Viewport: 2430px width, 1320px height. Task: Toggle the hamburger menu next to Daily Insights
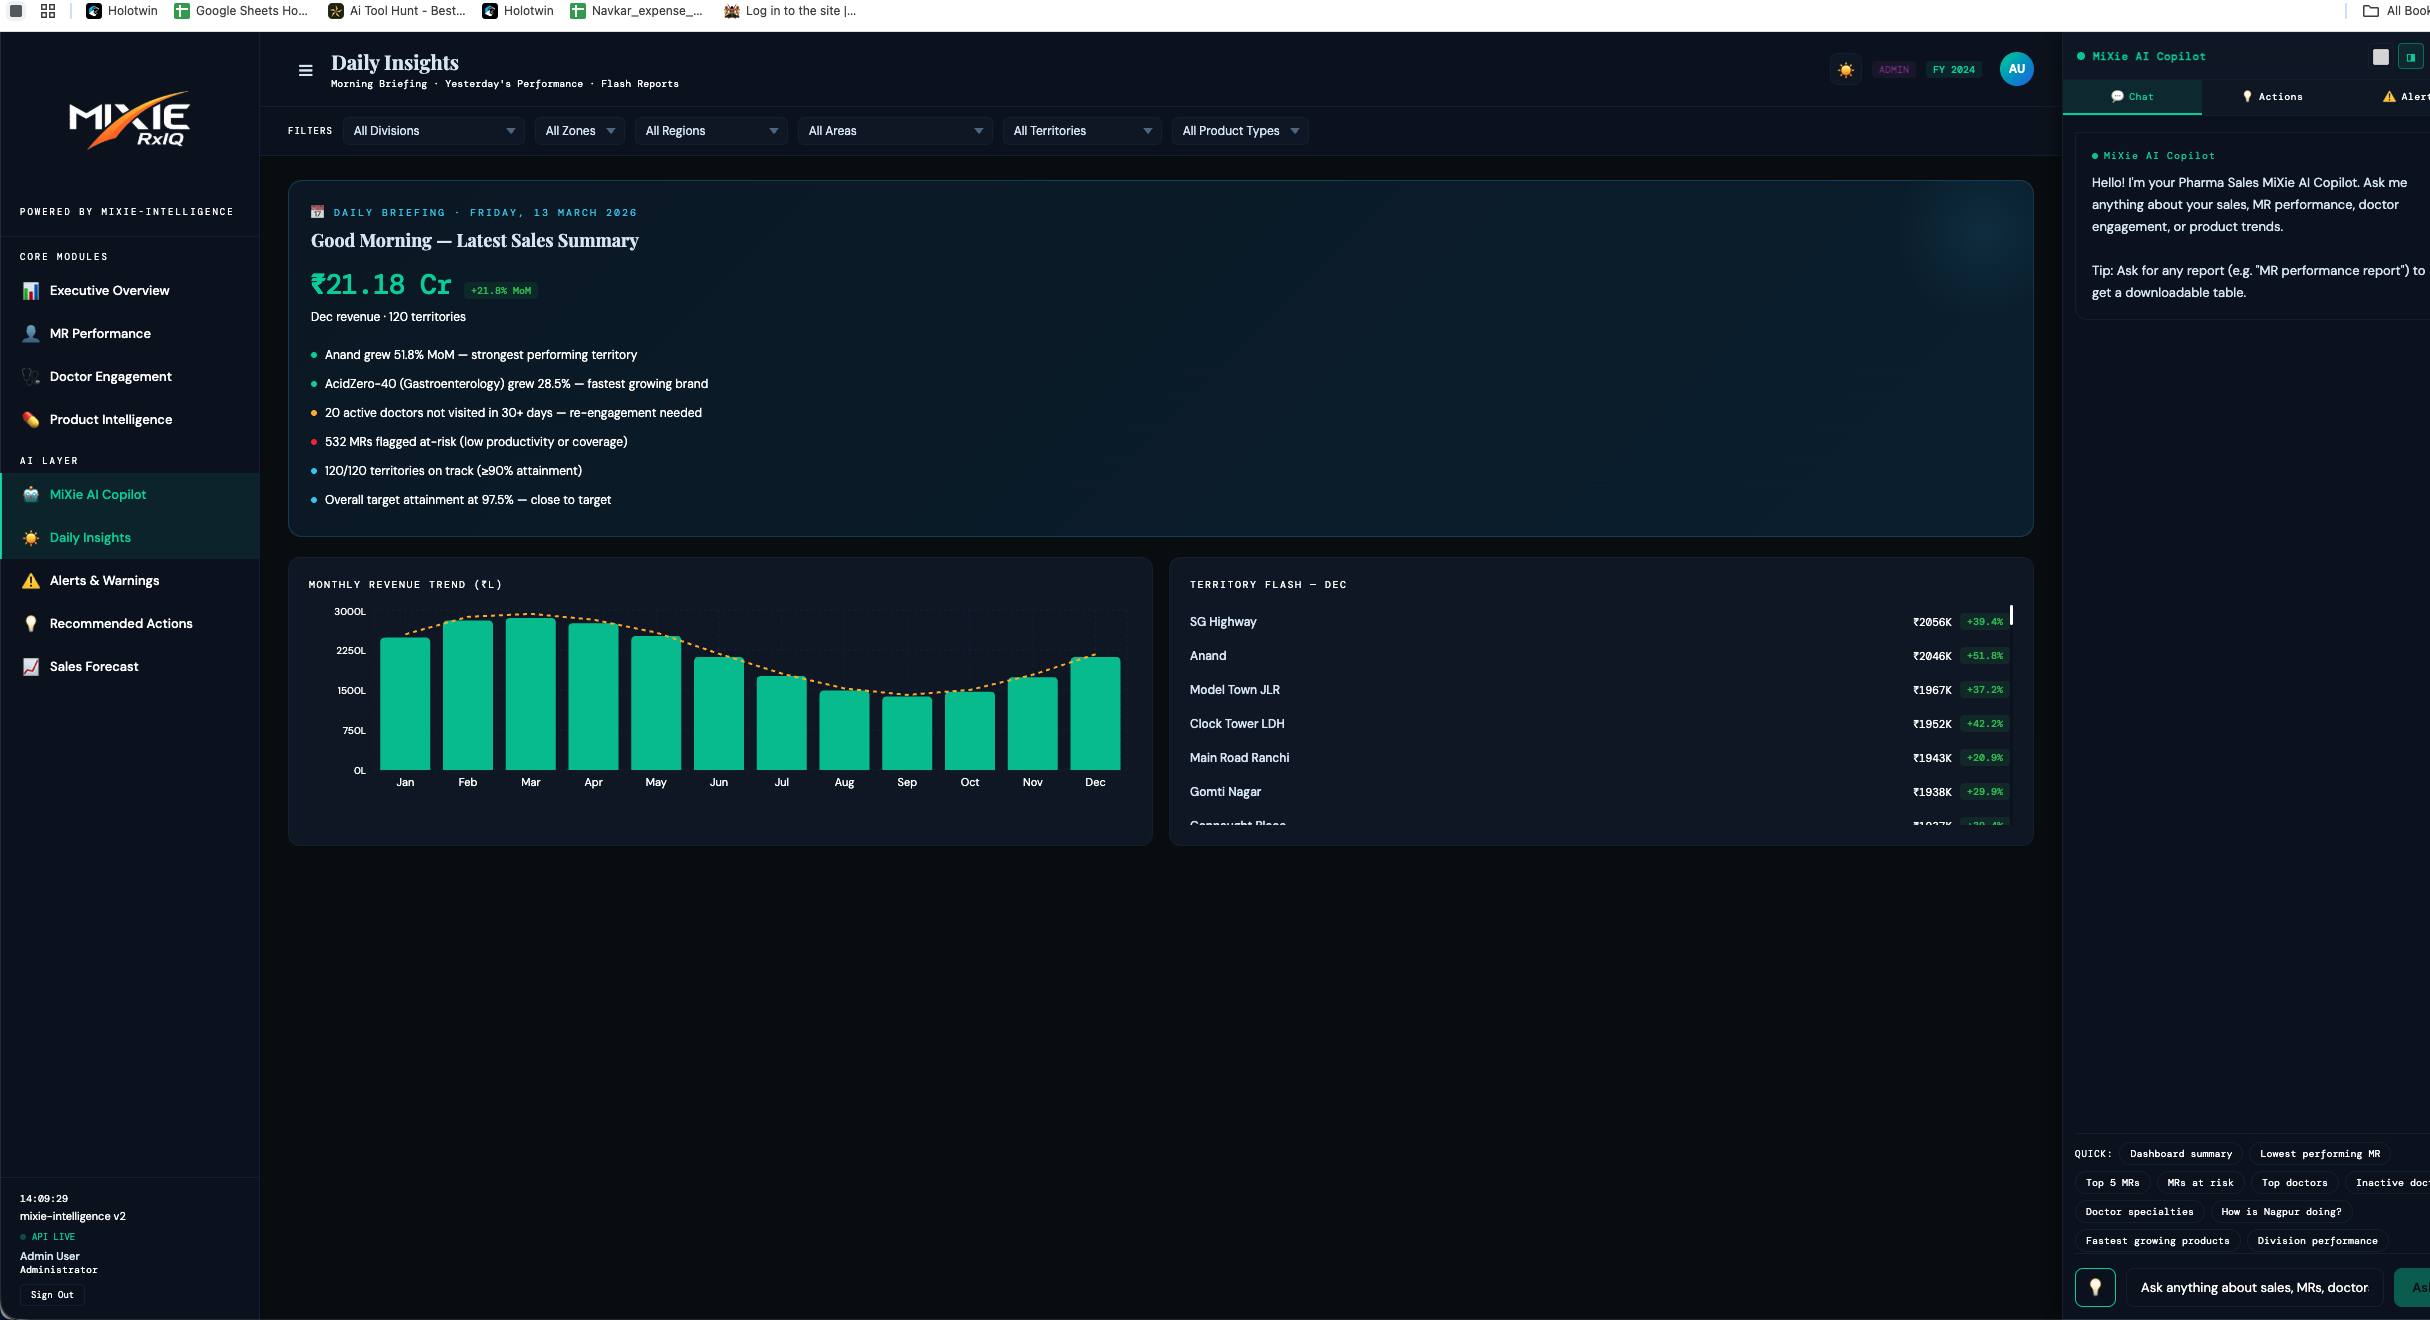[304, 69]
